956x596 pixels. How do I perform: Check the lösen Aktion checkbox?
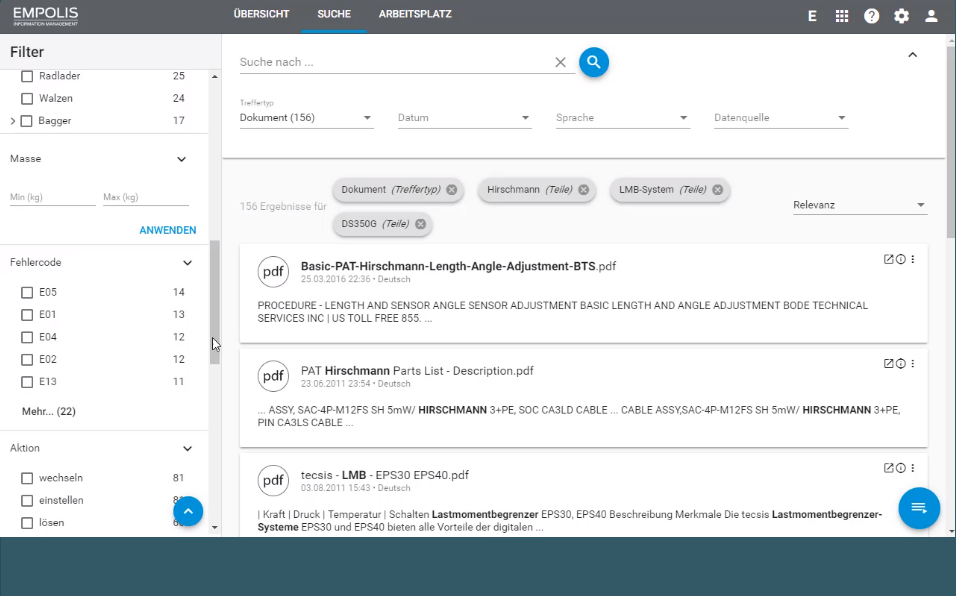click(x=27, y=523)
